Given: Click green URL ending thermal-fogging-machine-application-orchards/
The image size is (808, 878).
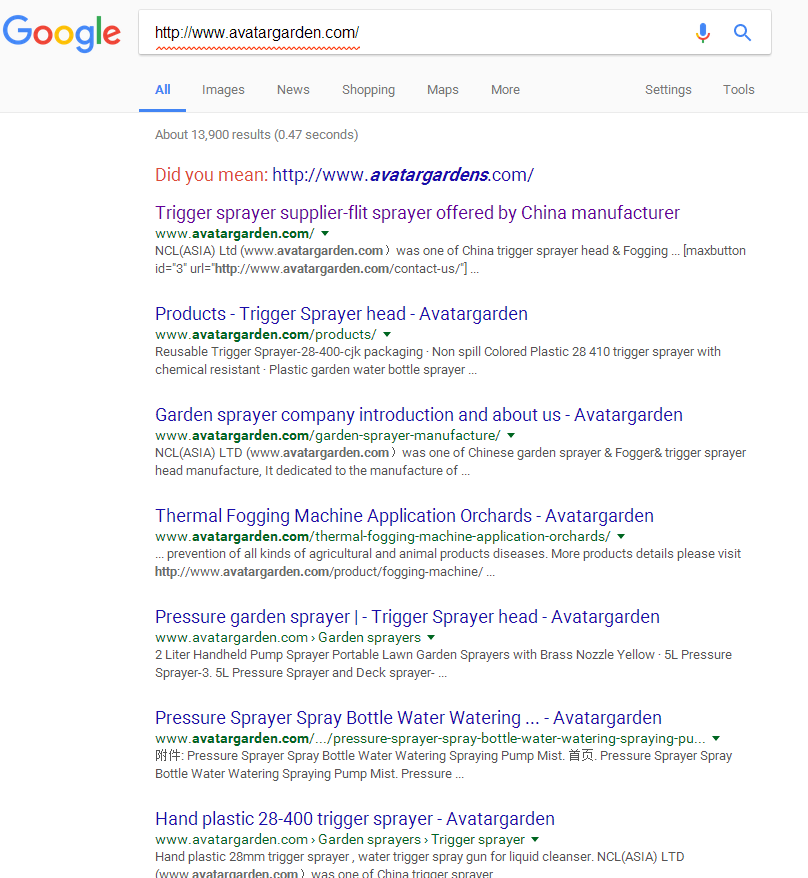Looking at the screenshot, I should tap(382, 536).
